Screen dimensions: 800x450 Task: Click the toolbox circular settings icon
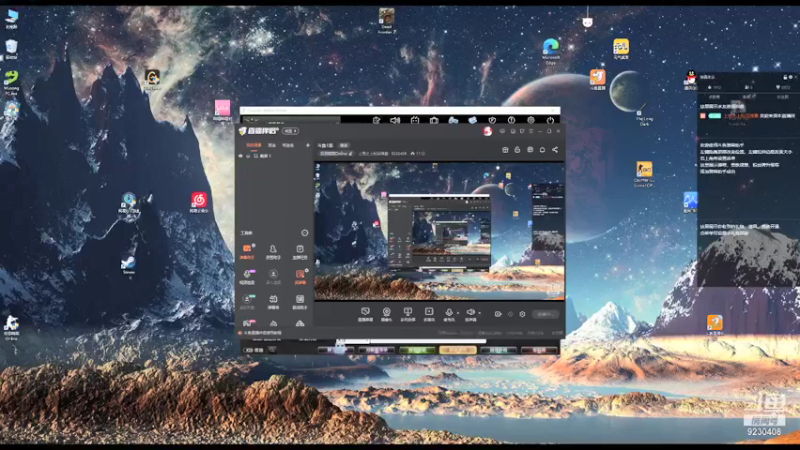click(x=305, y=233)
